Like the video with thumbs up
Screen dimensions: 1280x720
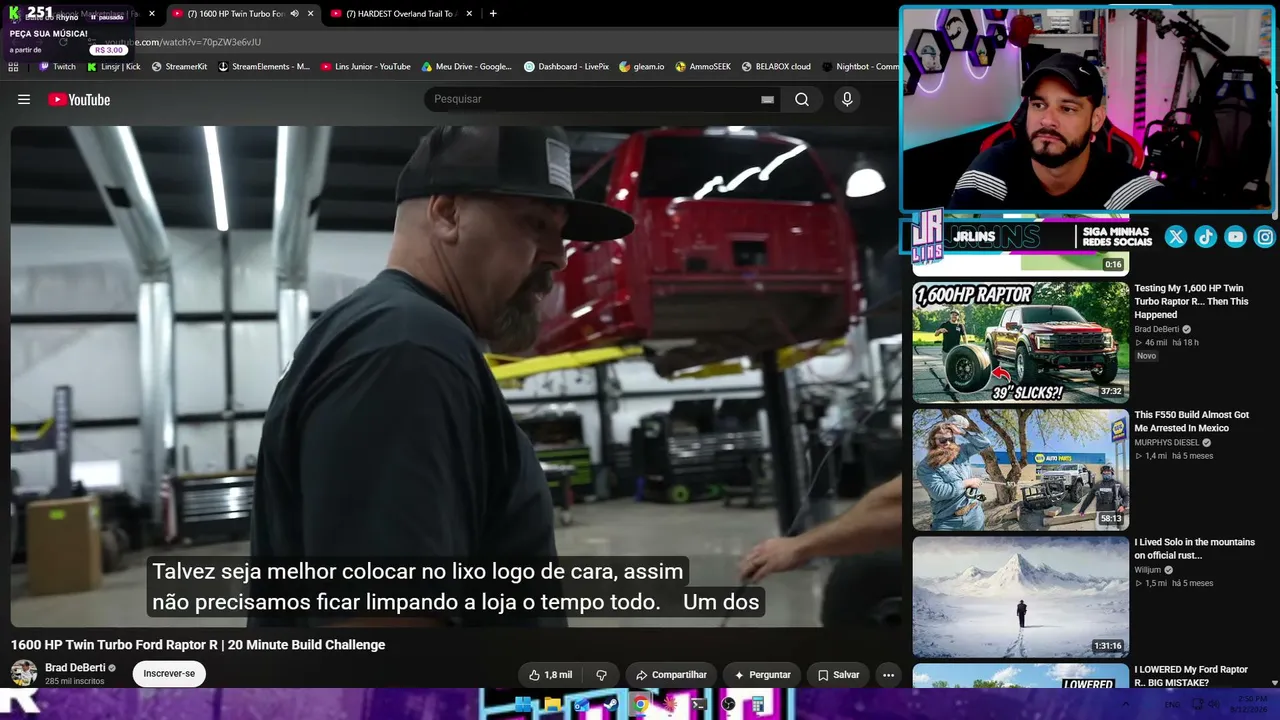tap(550, 675)
